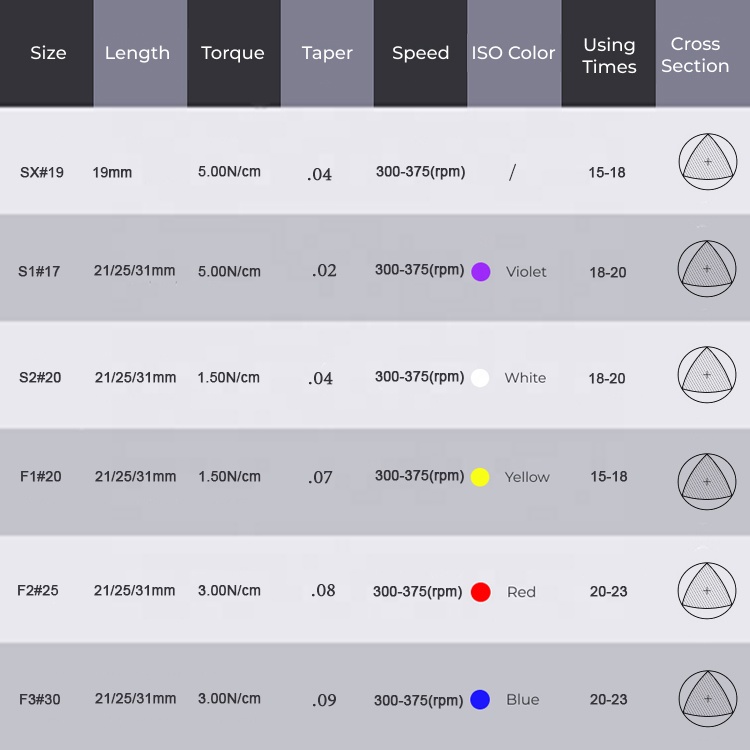The height and width of the screenshot is (750, 750).
Task: Click the S2#20 cross section icon
Action: (x=707, y=375)
